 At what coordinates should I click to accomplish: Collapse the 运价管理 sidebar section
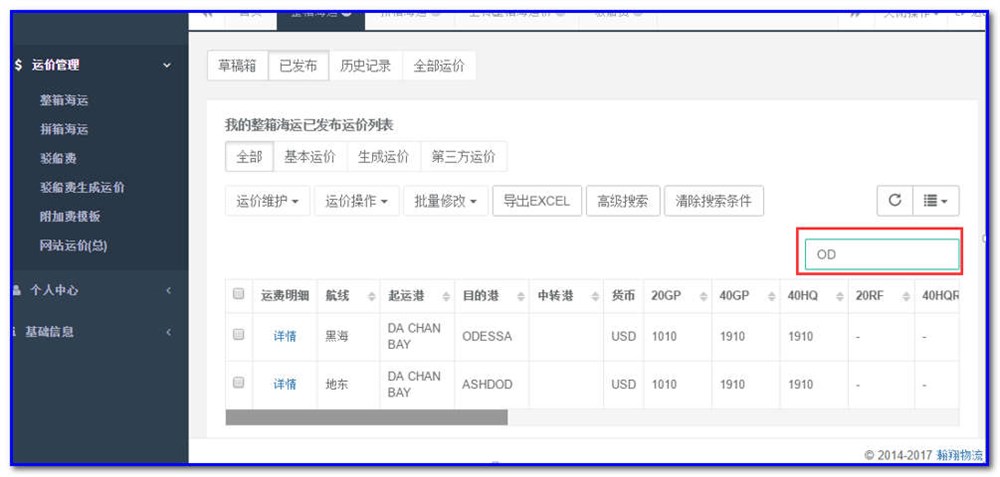click(x=167, y=65)
